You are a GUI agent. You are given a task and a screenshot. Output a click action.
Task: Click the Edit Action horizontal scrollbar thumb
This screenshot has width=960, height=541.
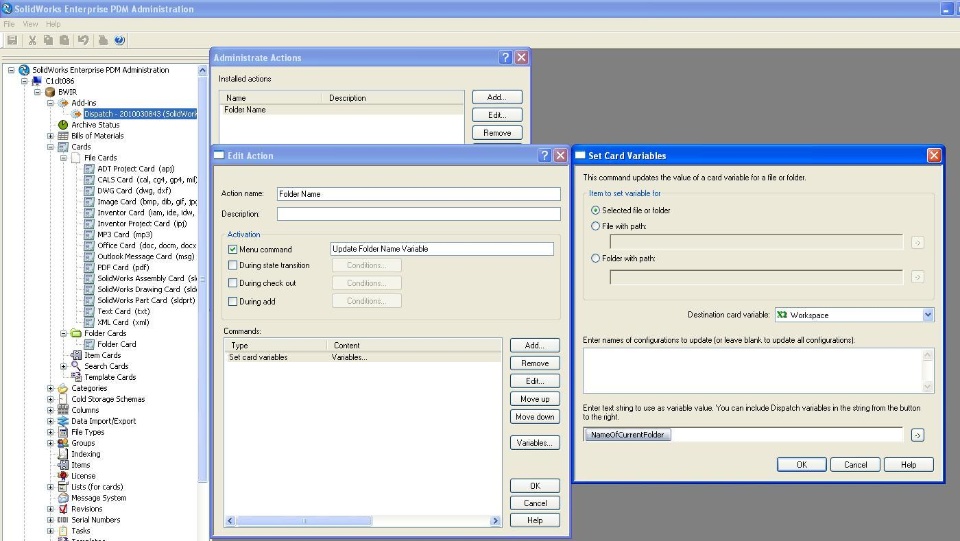coord(304,521)
